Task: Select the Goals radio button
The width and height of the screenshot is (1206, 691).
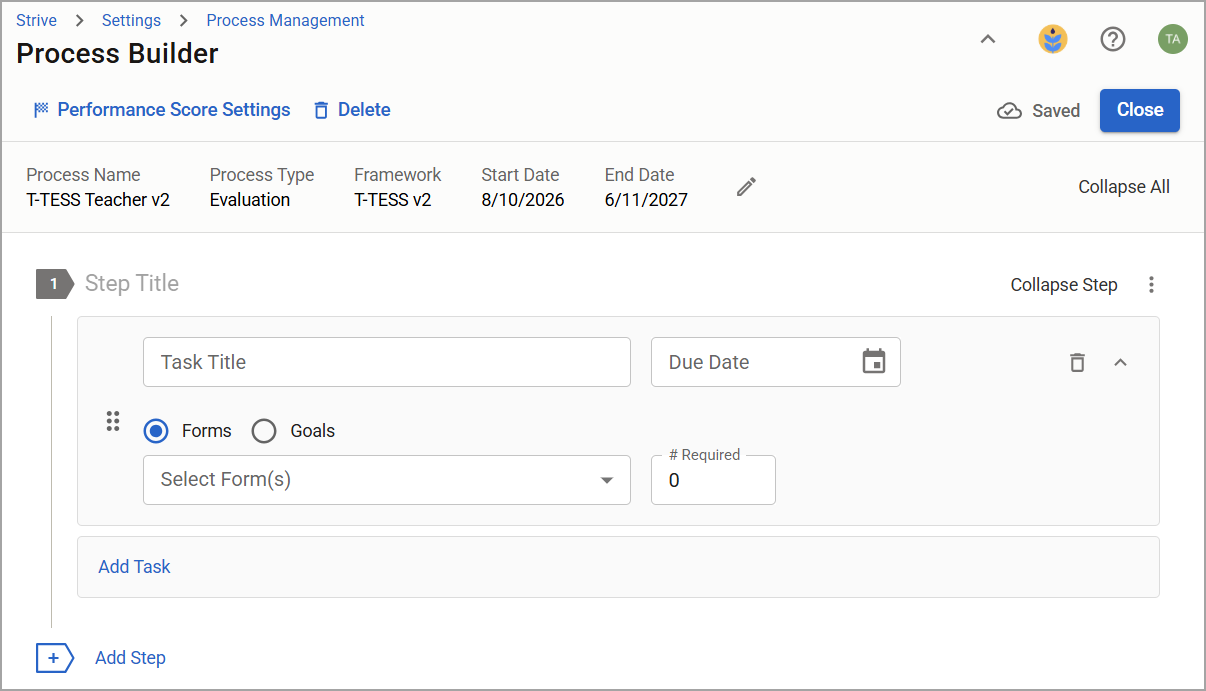Action: pyautogui.click(x=264, y=431)
